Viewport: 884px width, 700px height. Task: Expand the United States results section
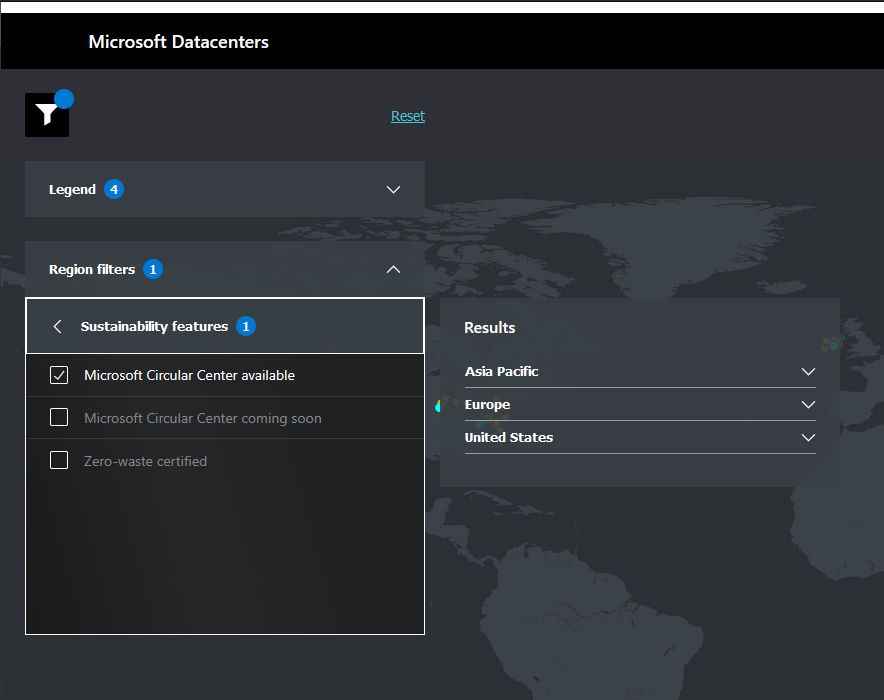[x=808, y=437]
